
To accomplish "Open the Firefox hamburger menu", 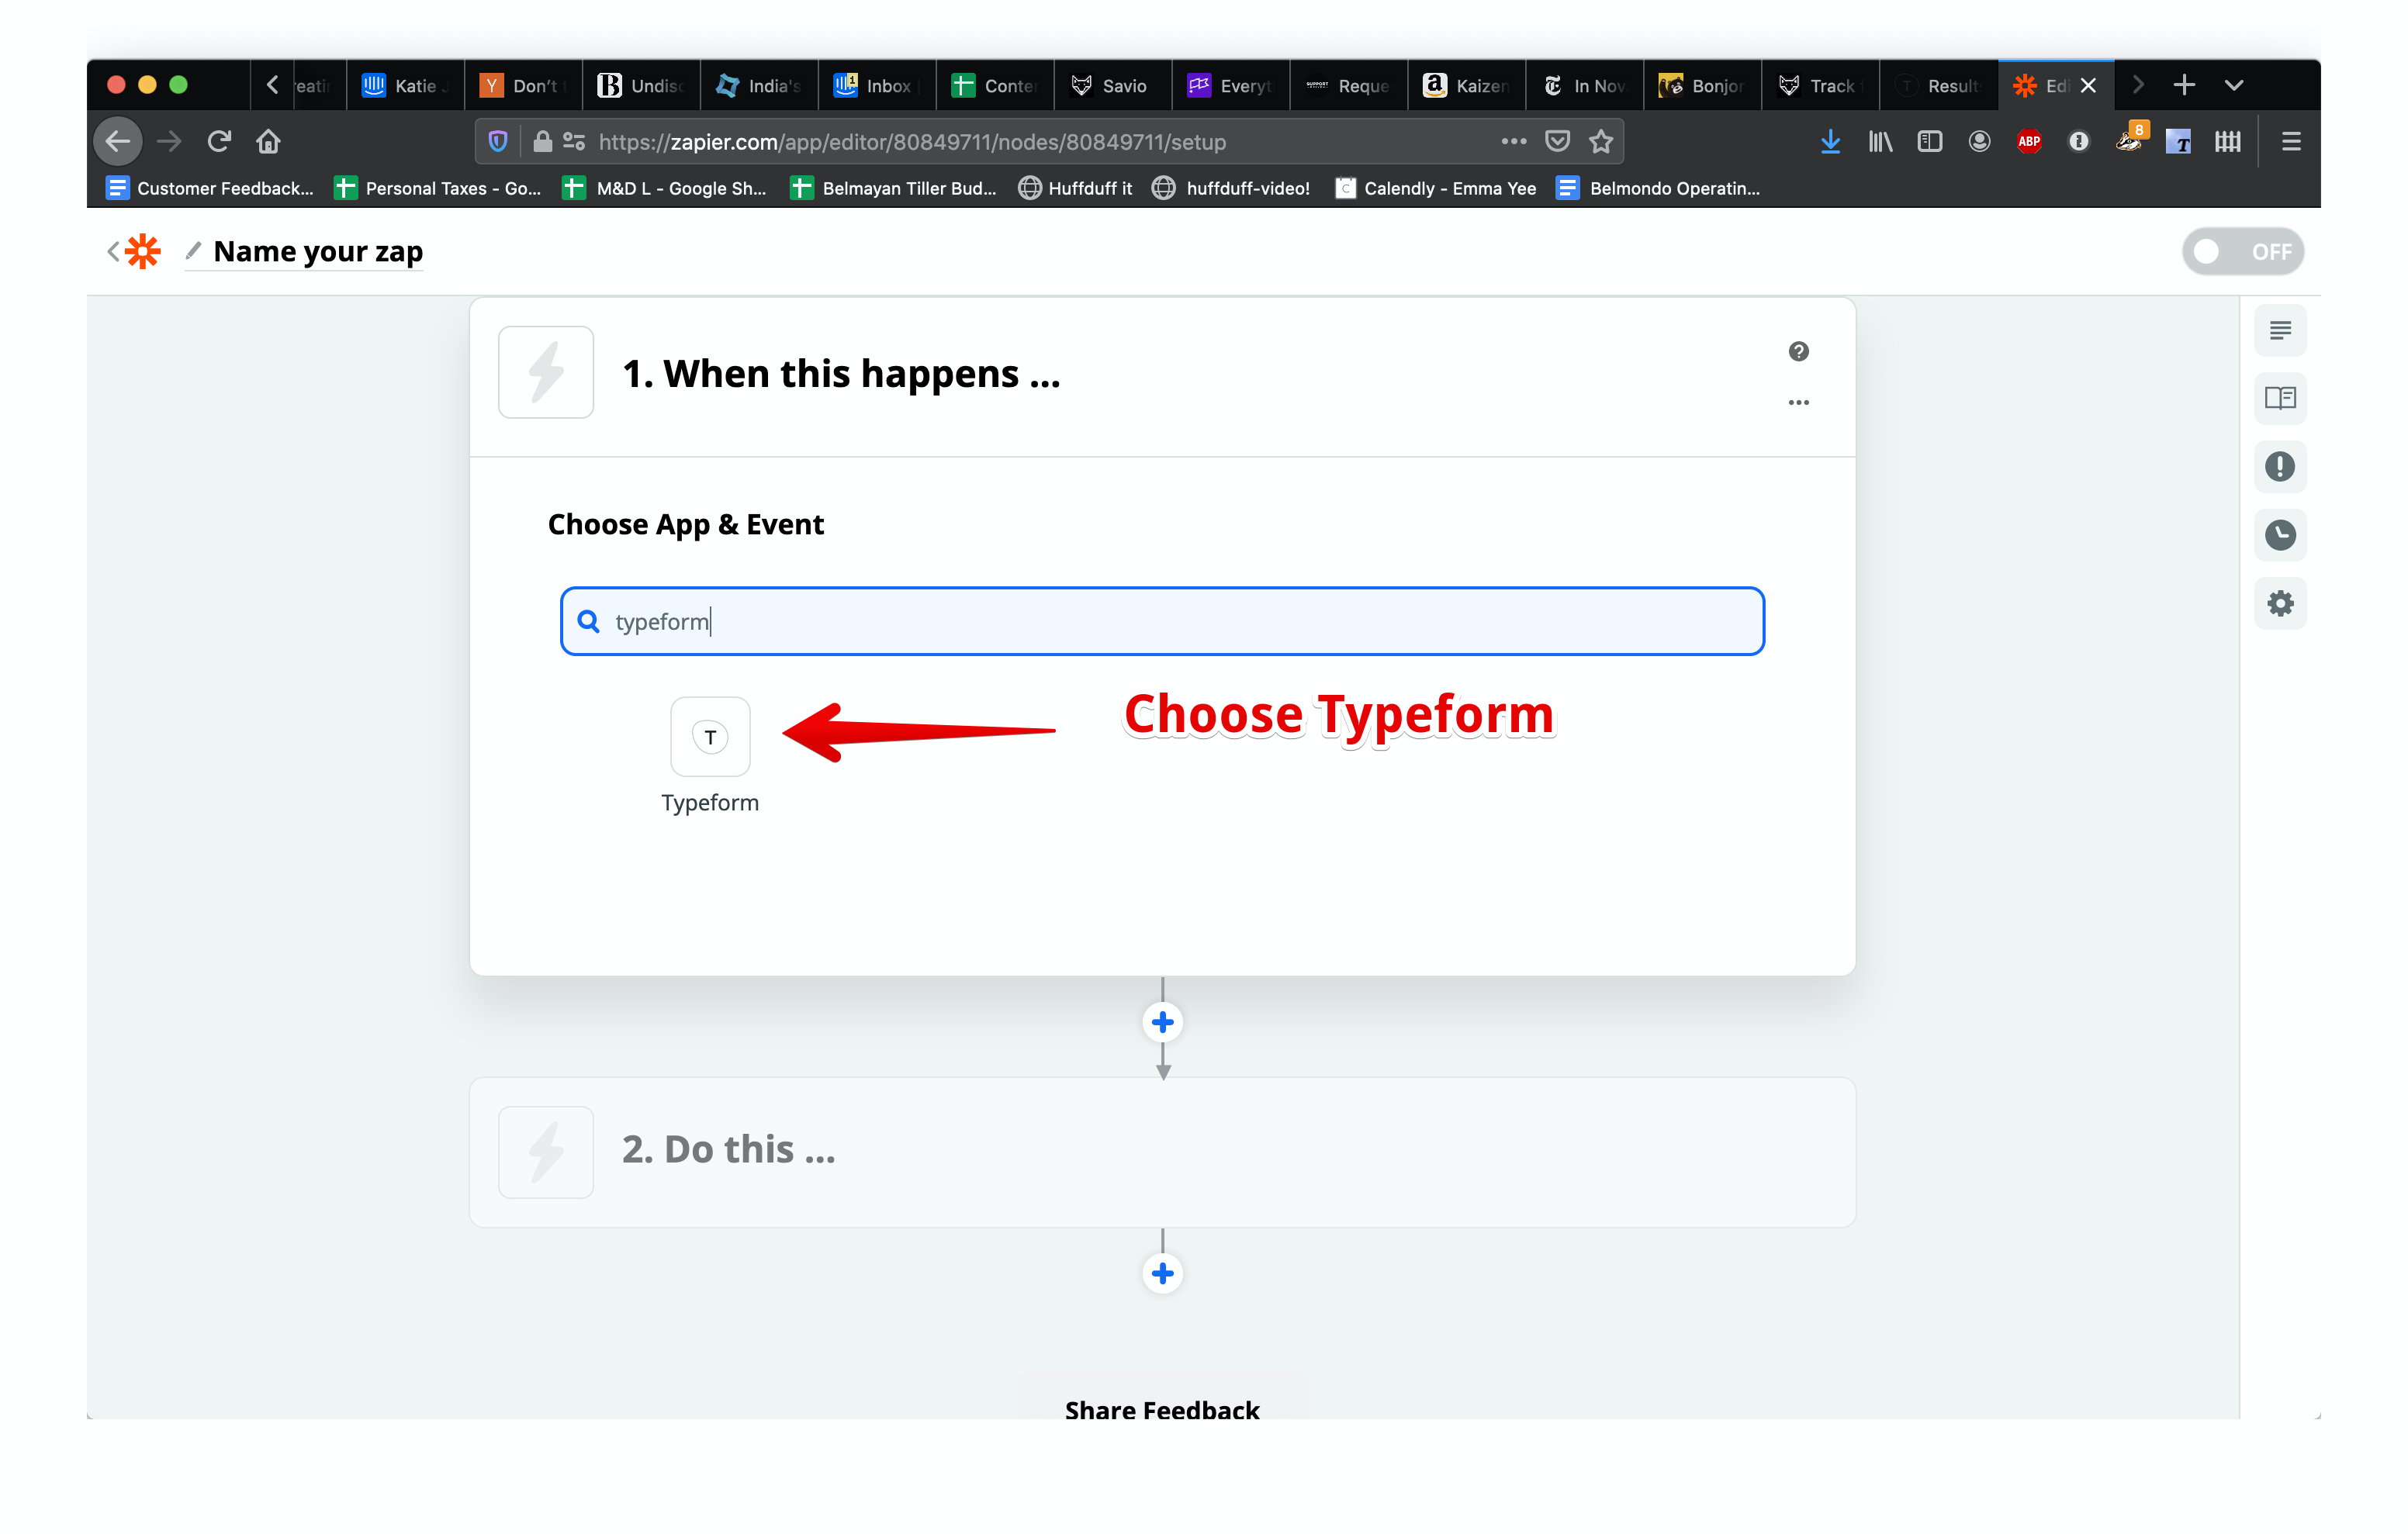I will (2291, 141).
